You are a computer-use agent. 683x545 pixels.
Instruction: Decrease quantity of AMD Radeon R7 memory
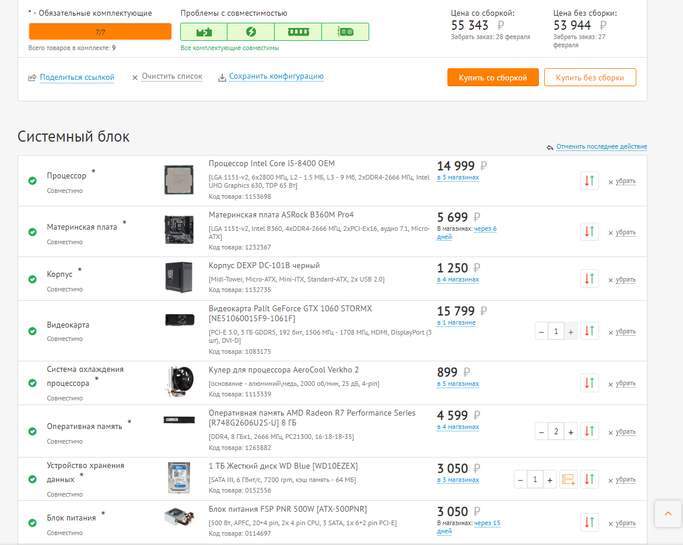coord(541,432)
